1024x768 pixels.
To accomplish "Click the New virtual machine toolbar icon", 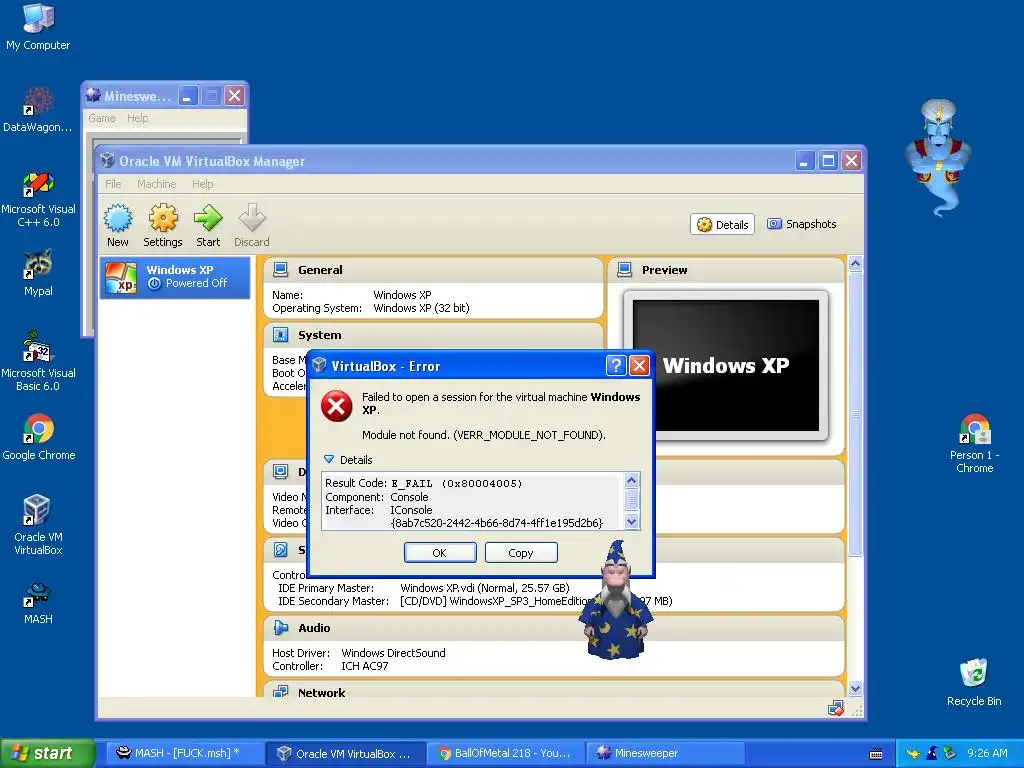I will pyautogui.click(x=118, y=218).
